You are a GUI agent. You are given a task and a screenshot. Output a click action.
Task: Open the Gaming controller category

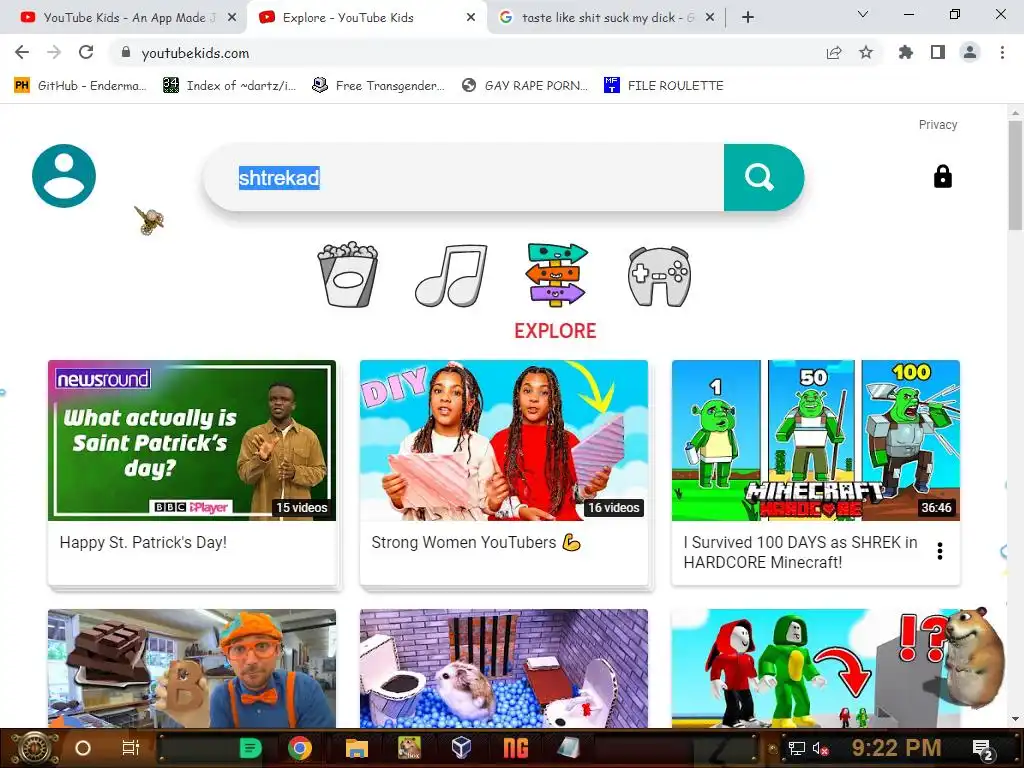coord(659,276)
